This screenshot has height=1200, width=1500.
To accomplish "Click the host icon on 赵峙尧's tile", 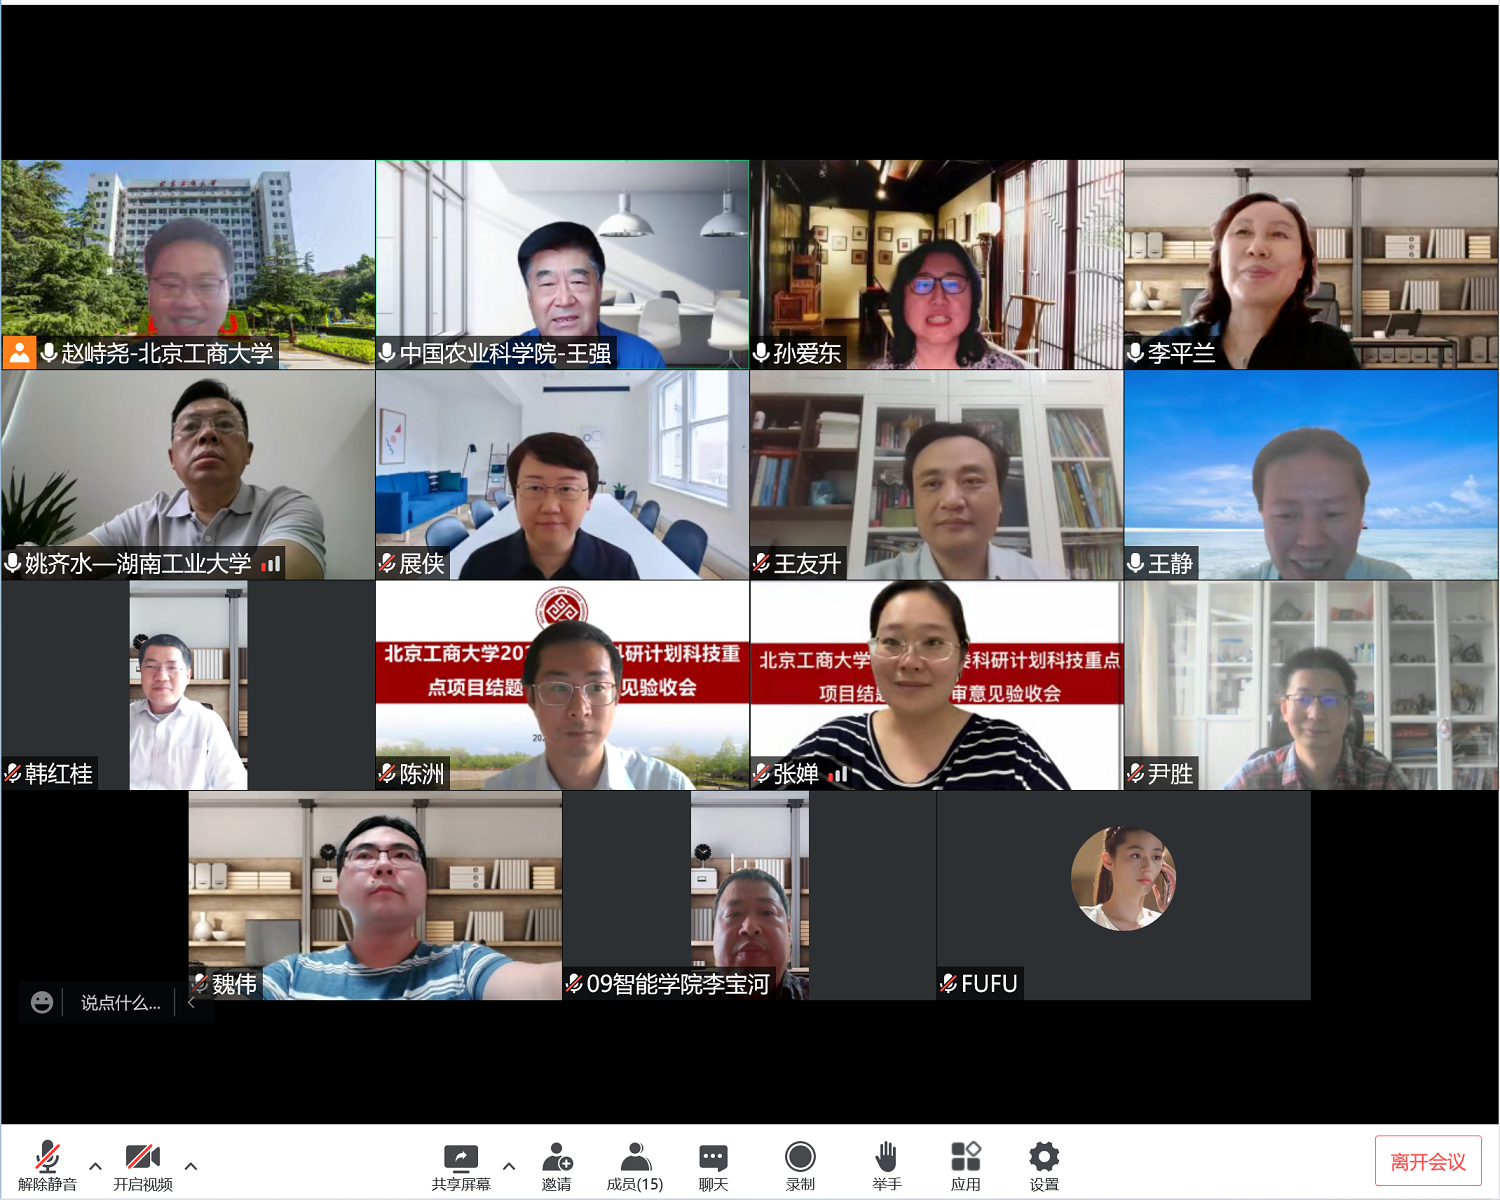I will pyautogui.click(x=19, y=353).
